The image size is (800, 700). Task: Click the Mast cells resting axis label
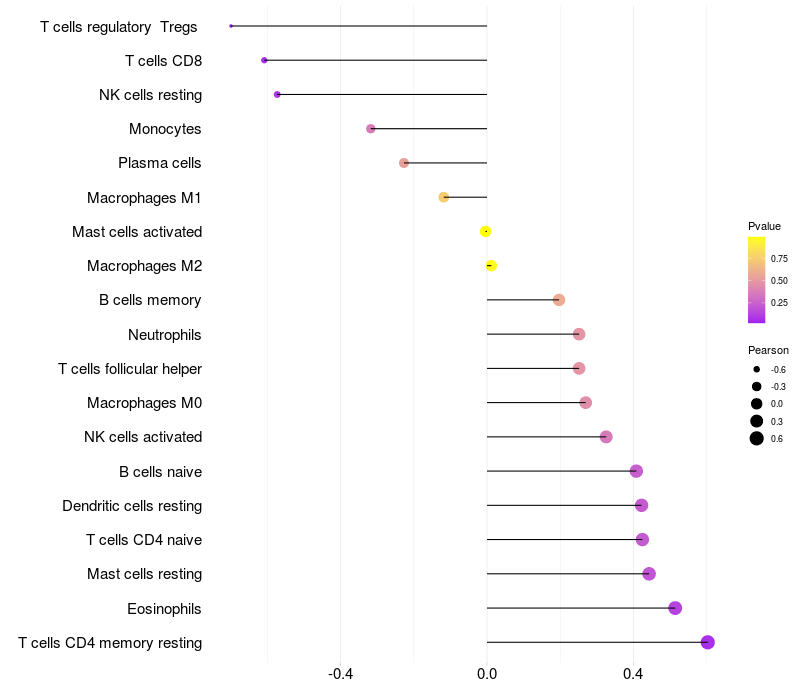point(145,574)
